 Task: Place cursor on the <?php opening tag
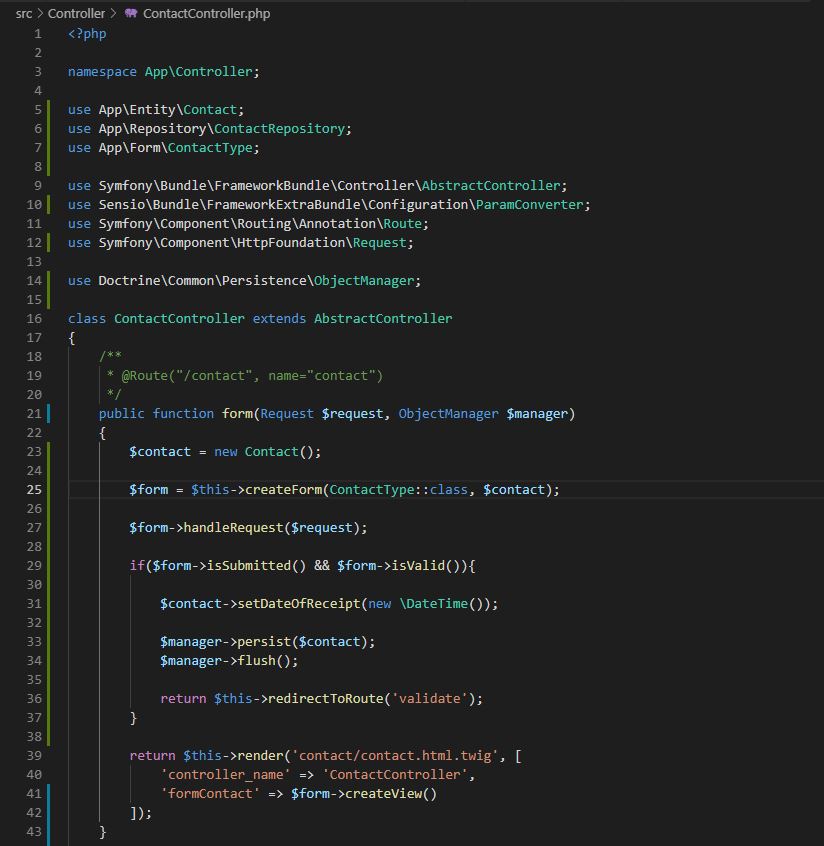tap(87, 34)
